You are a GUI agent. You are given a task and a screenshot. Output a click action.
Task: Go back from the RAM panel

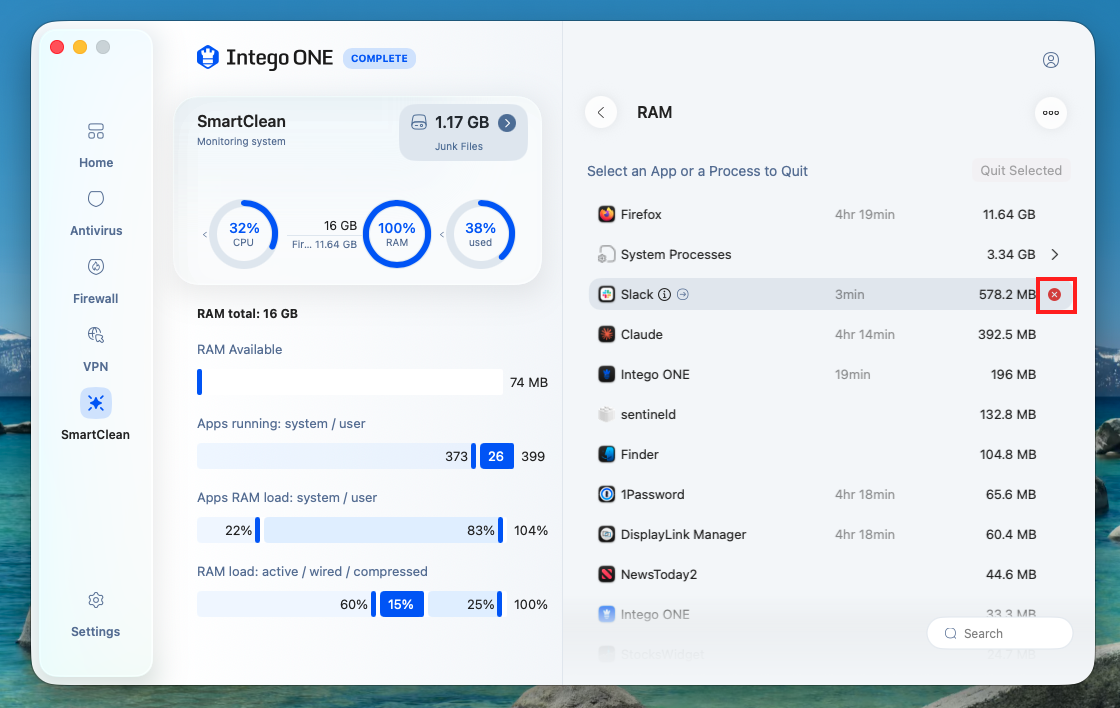(601, 112)
